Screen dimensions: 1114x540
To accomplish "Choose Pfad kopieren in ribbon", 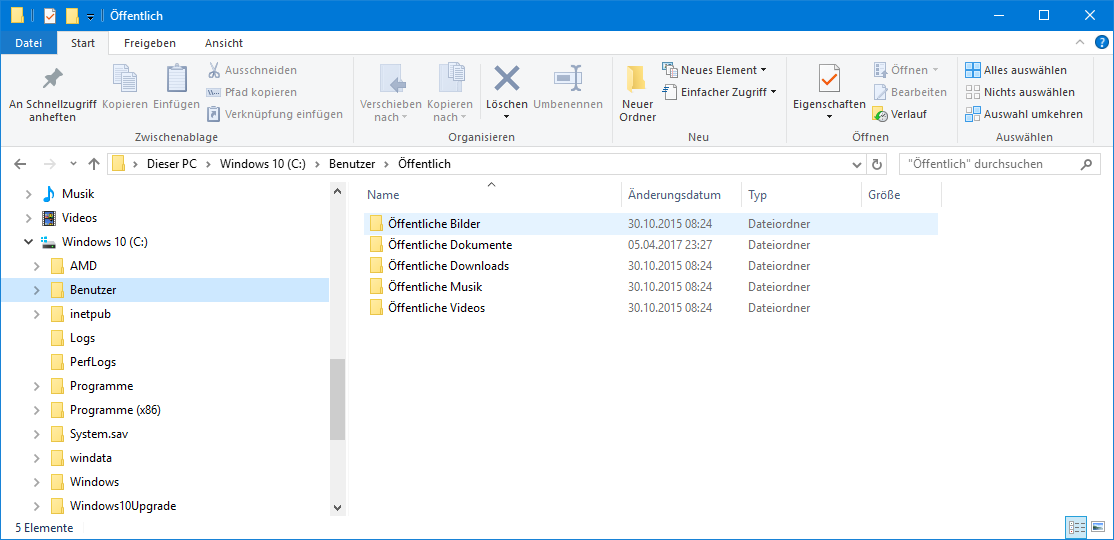I will pyautogui.click(x=252, y=92).
